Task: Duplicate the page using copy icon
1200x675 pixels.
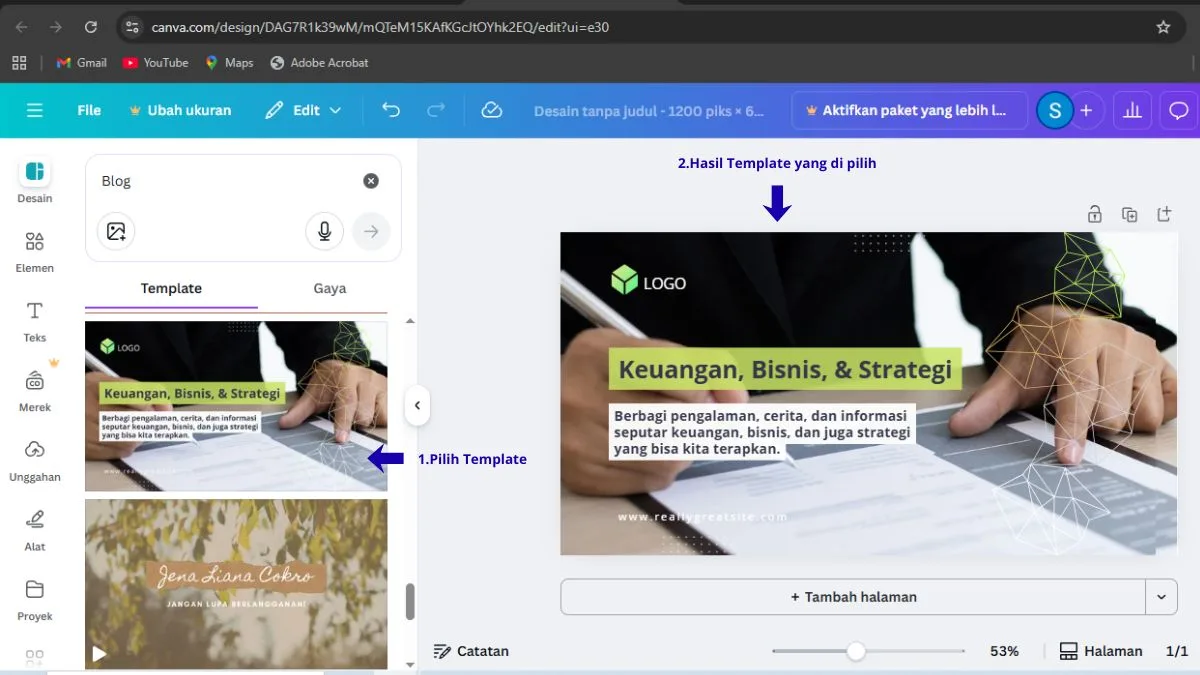Action: pyautogui.click(x=1129, y=214)
